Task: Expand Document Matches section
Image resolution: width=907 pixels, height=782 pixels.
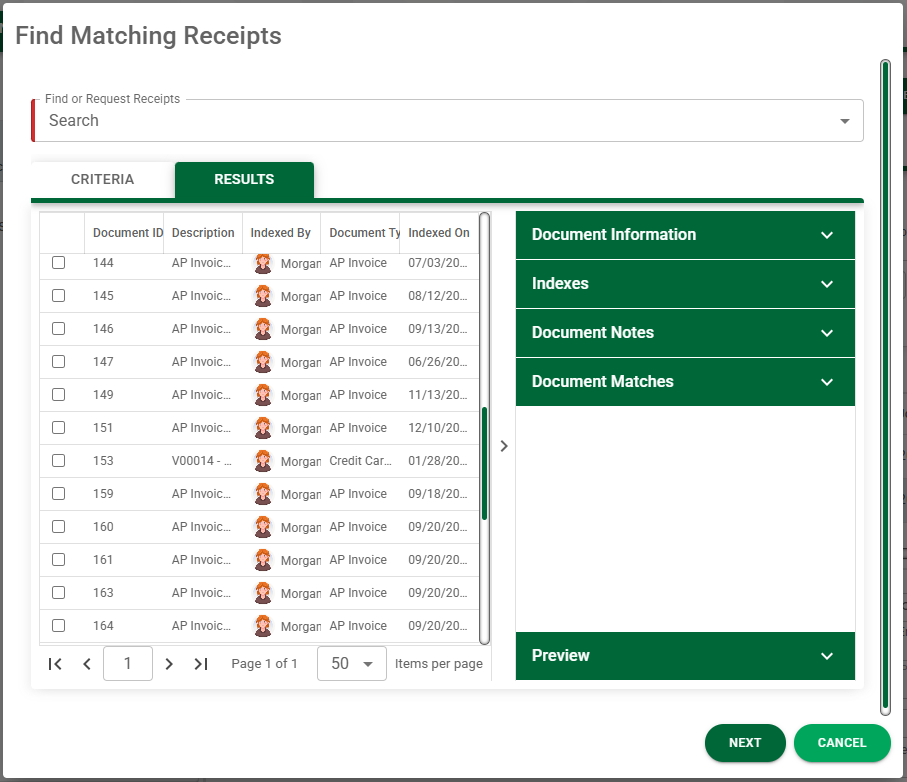Action: pyautogui.click(x=685, y=382)
